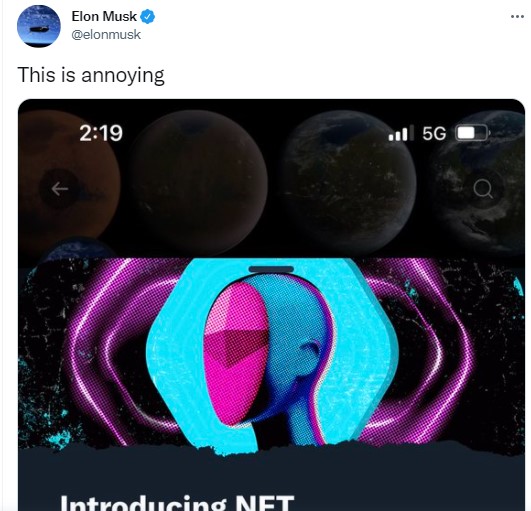Image resolution: width=531 pixels, height=511 pixels.
Task: Click the Earth-like planet with green continents
Action: click(348, 183)
